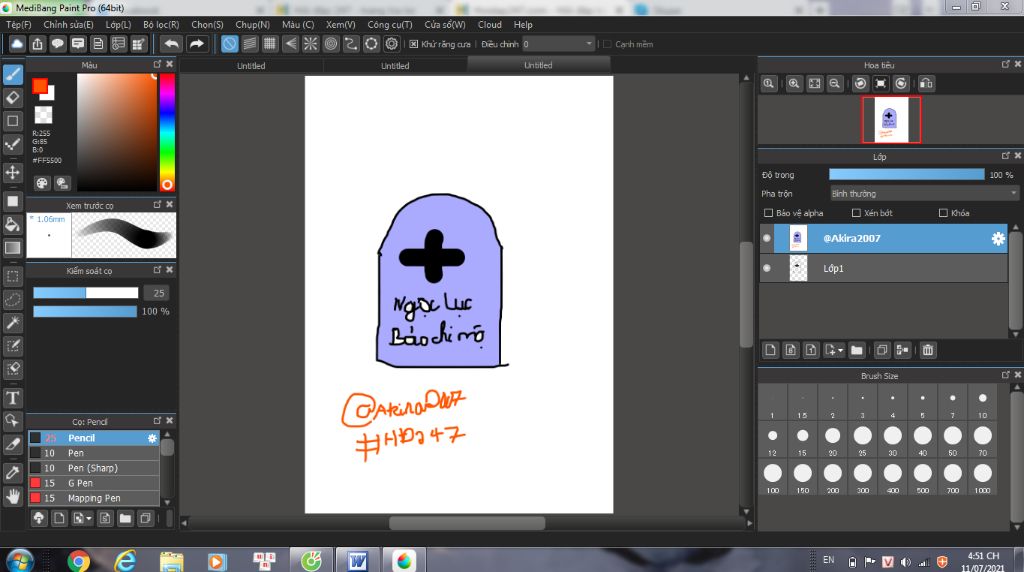Select the Eraser tool

pyautogui.click(x=12, y=98)
